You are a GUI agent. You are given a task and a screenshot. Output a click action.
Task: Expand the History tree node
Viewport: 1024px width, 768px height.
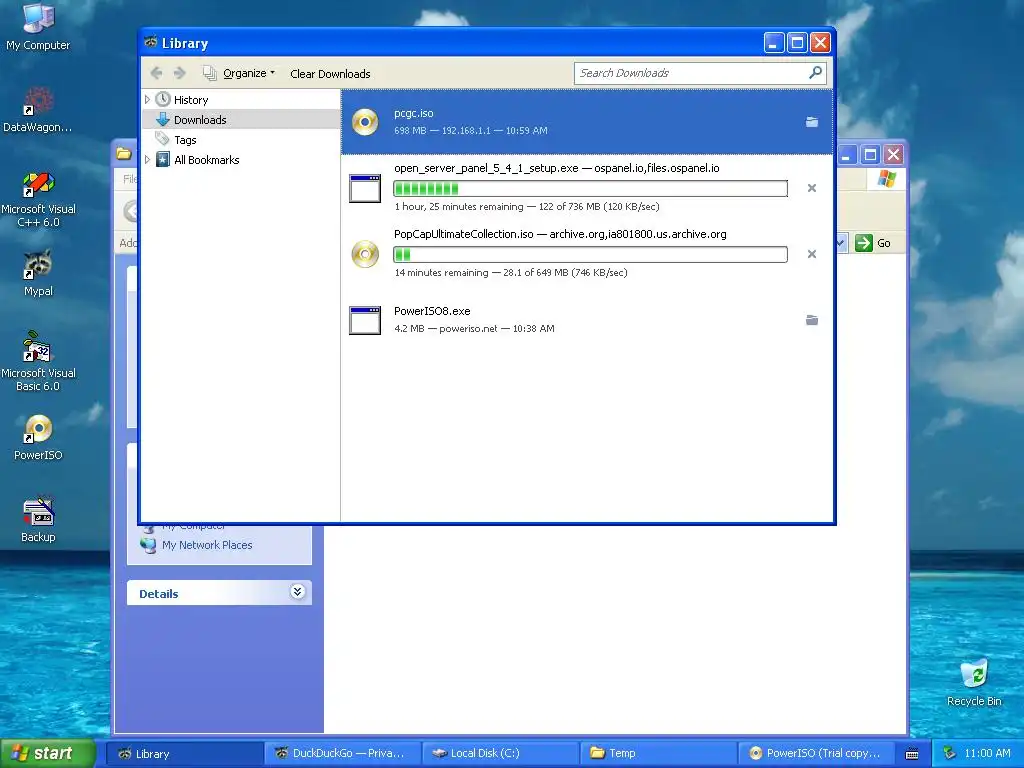[x=148, y=99]
